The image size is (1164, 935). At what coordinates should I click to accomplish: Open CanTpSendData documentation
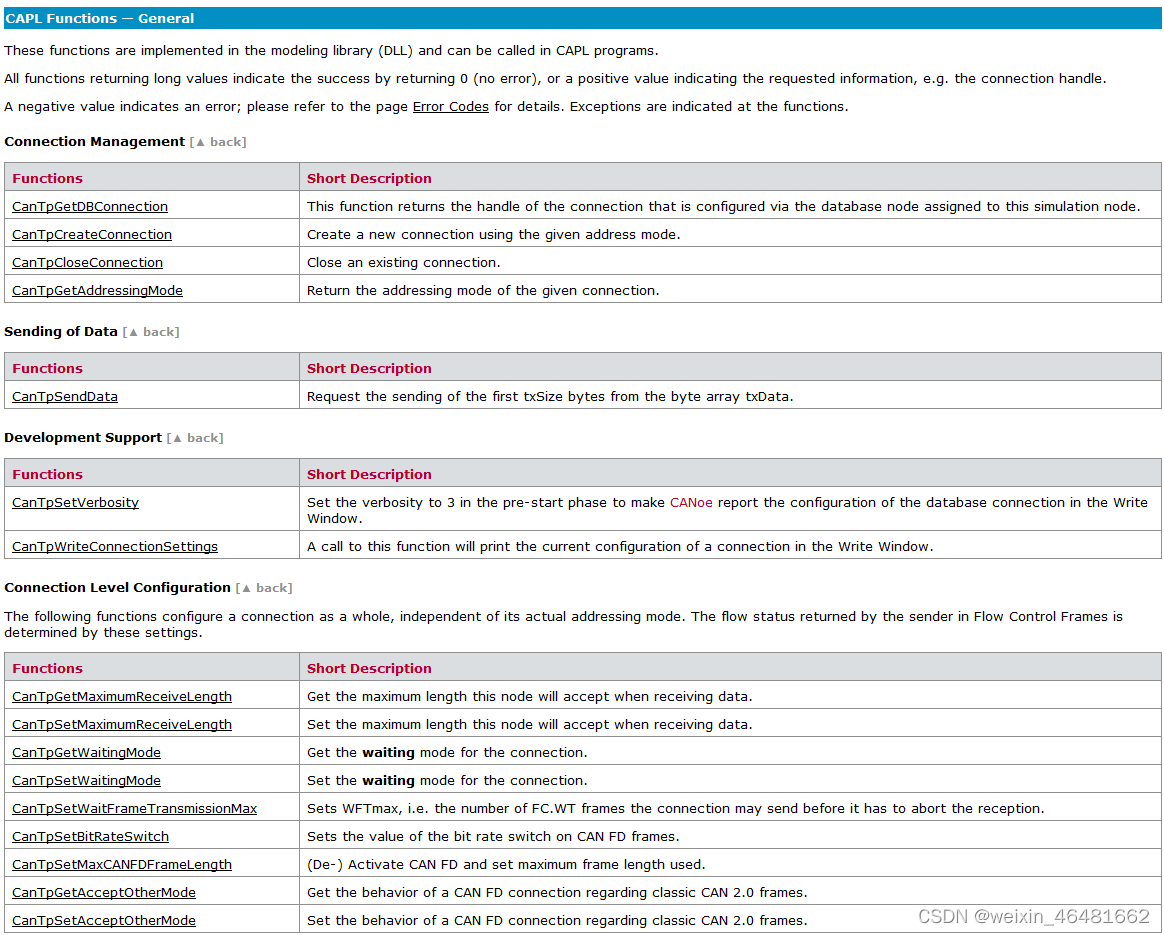[x=64, y=396]
